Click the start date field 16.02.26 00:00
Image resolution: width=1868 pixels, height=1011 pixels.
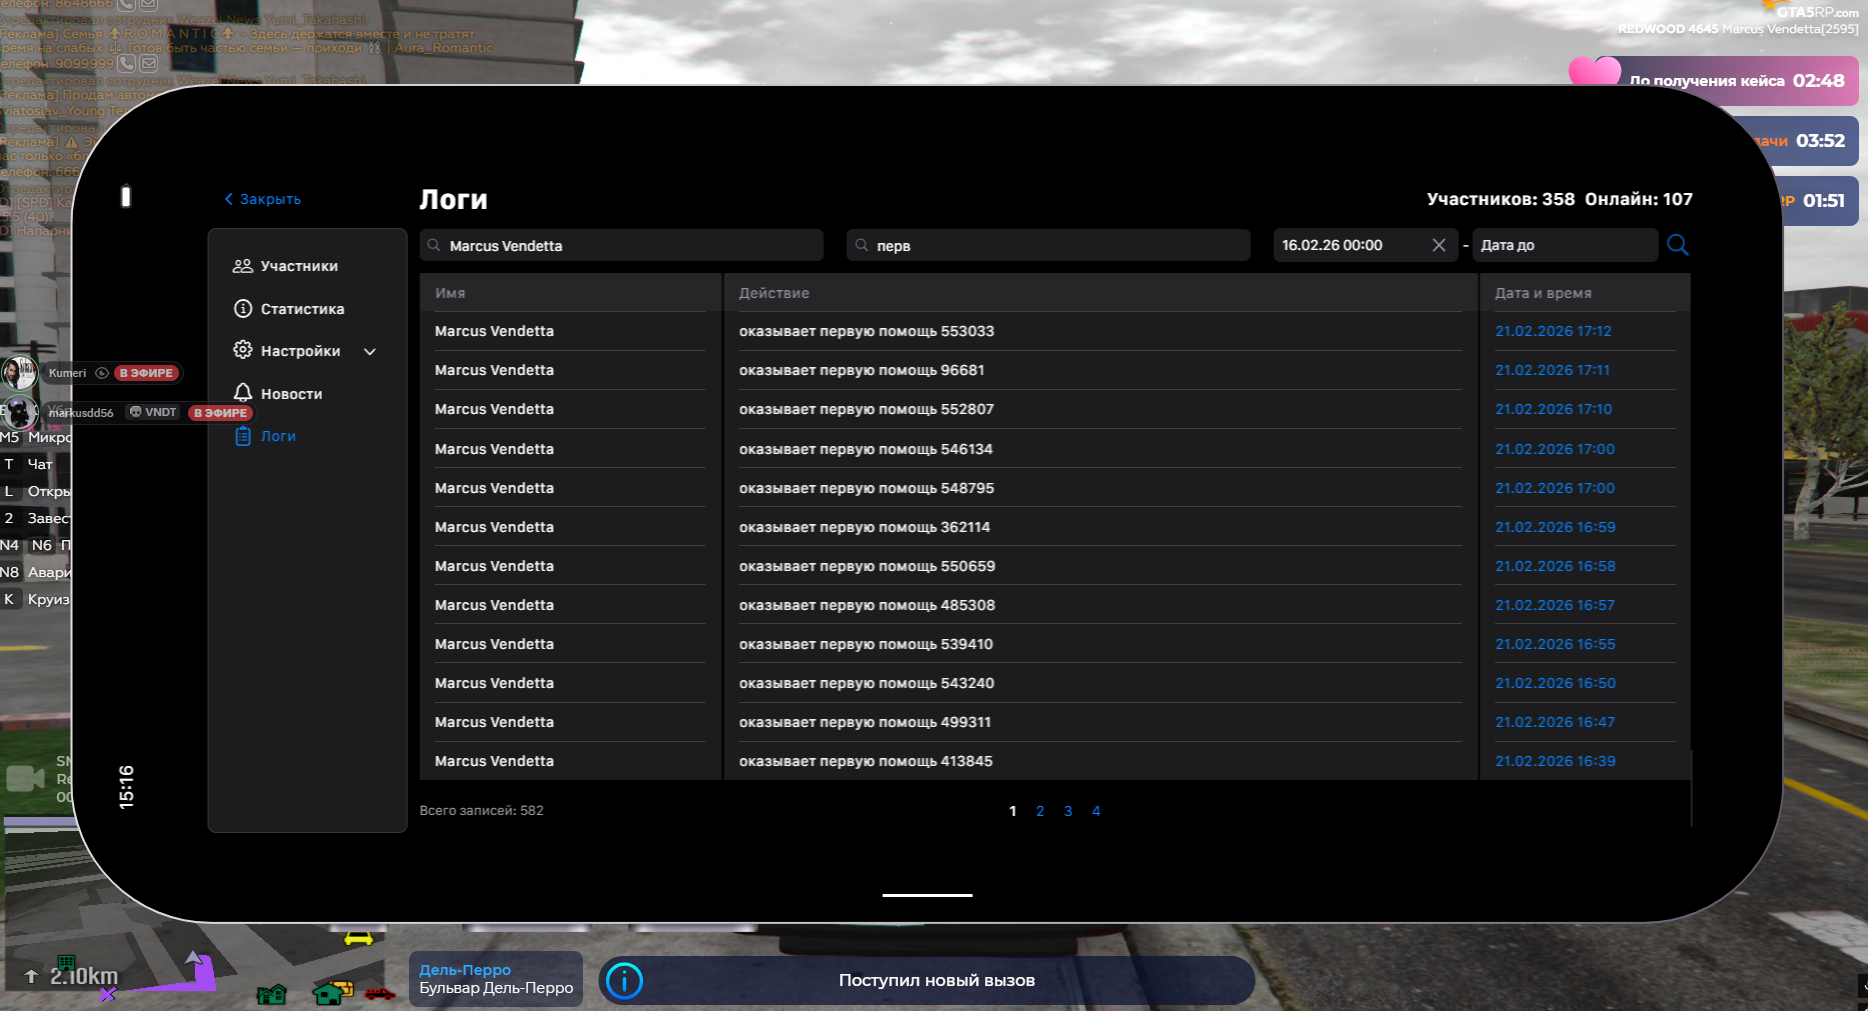(x=1364, y=245)
